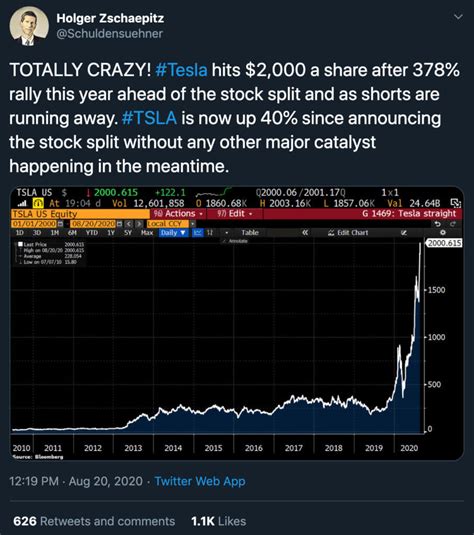Open the tweet options chevron menu

click(458, 16)
